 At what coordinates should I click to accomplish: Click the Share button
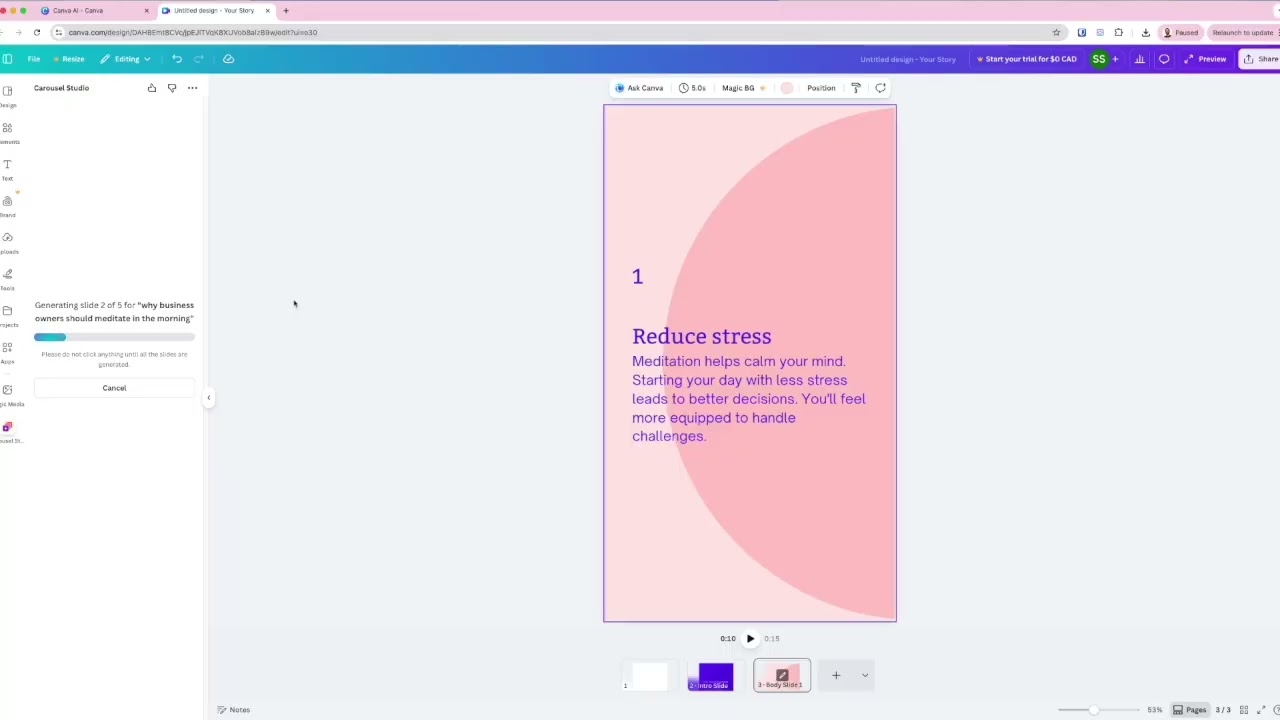coord(1260,59)
